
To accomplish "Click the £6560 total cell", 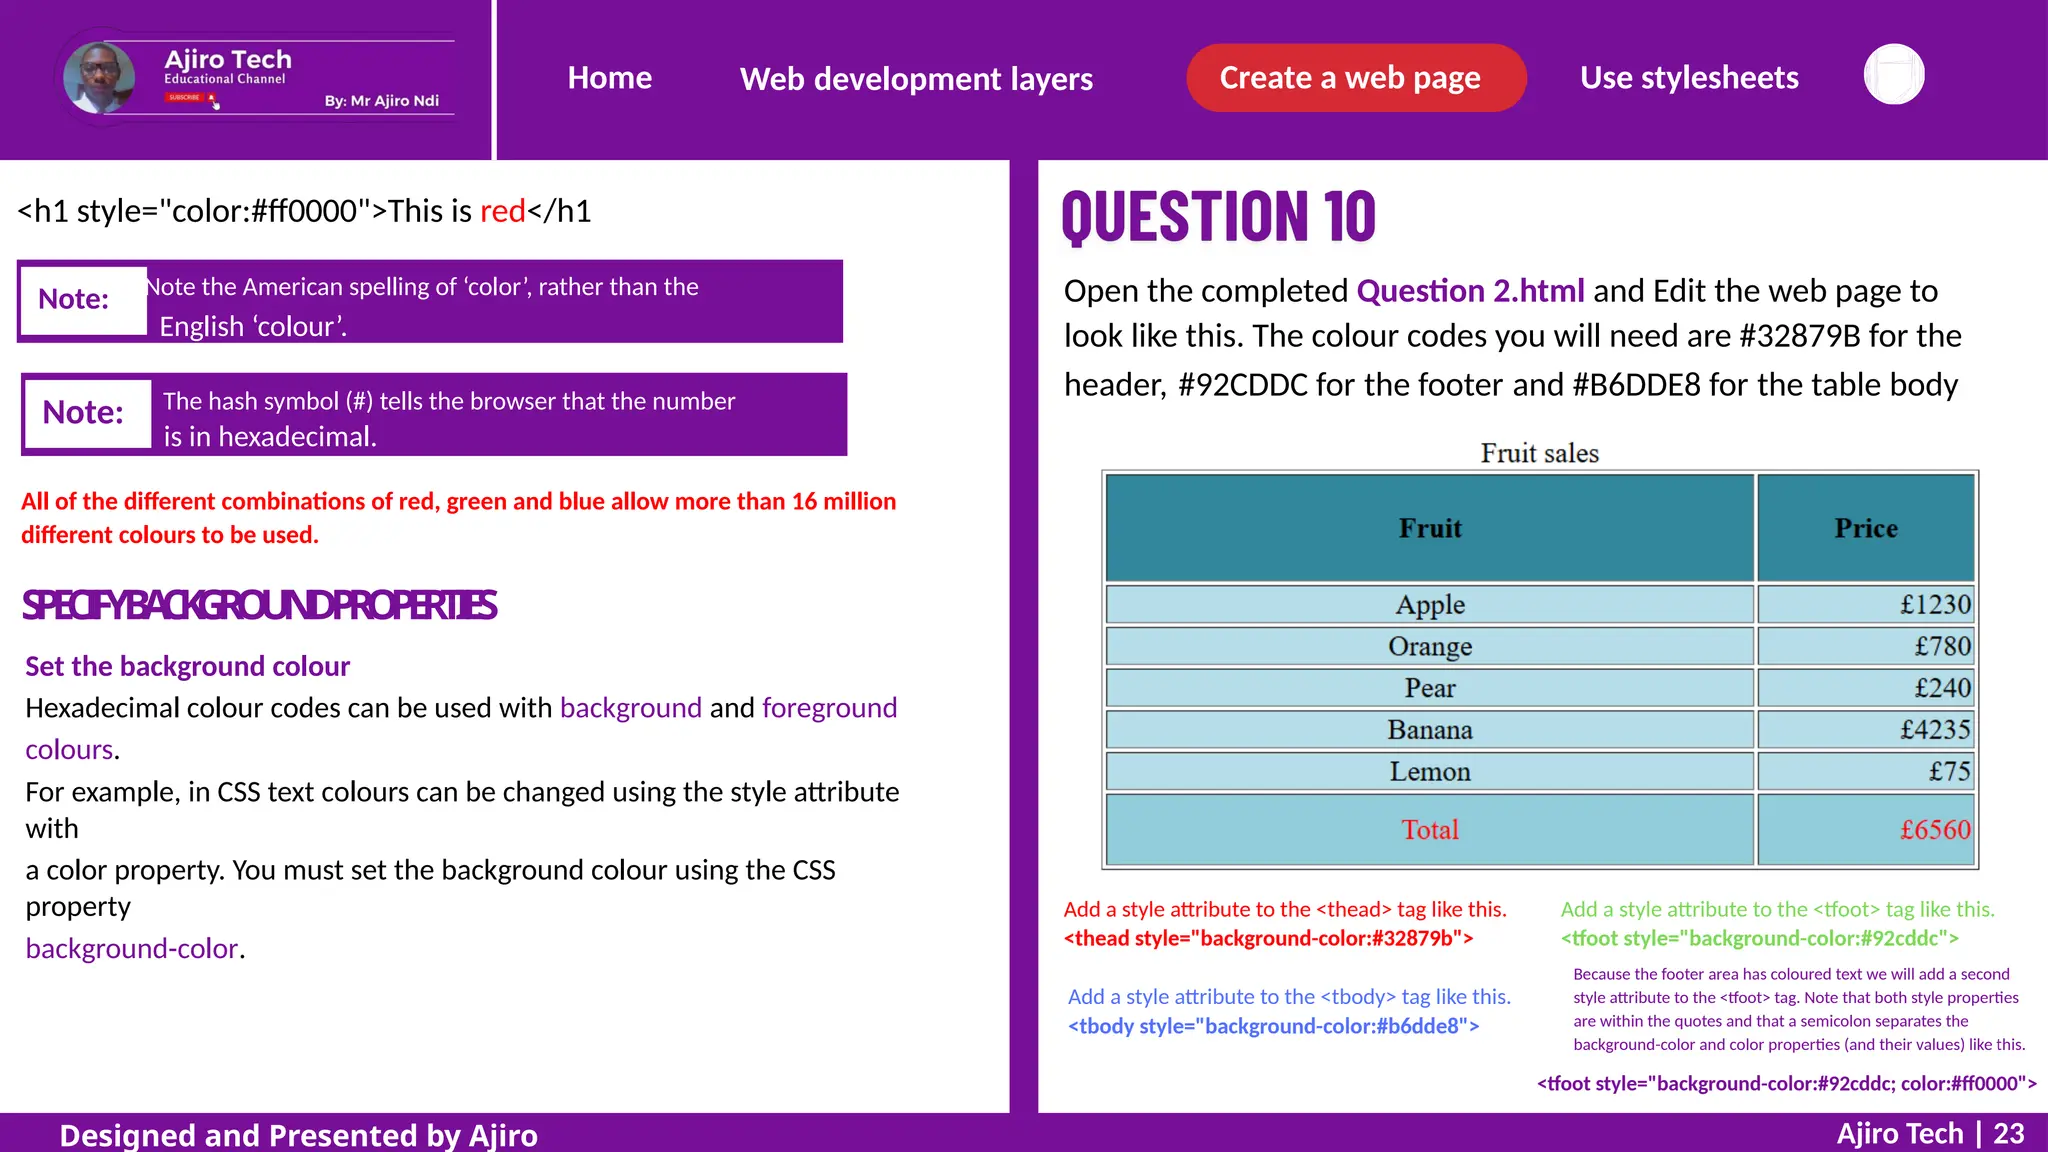I will (1866, 829).
